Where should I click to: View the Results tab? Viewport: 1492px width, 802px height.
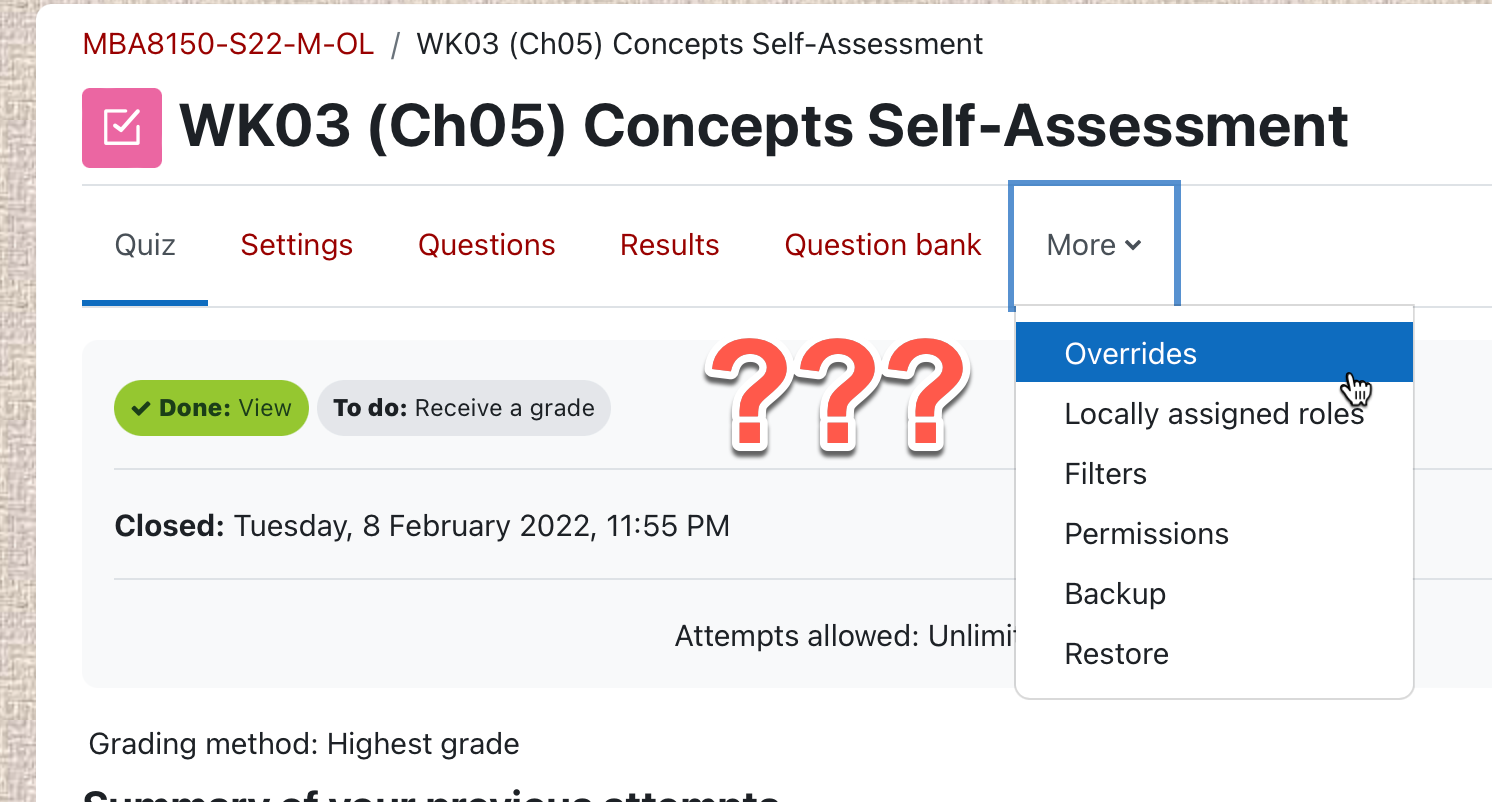670,245
